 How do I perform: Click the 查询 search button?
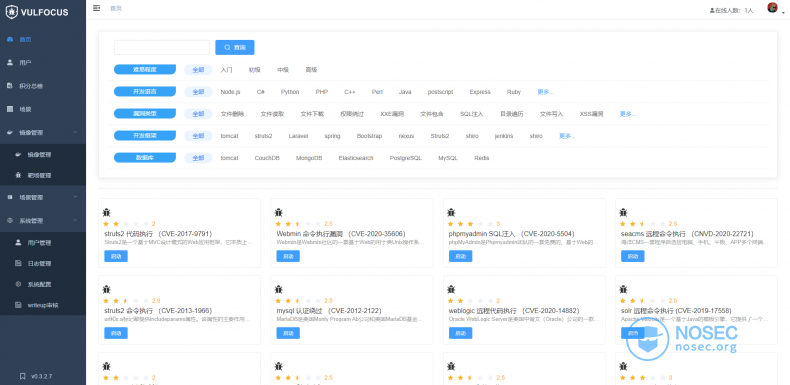click(x=235, y=47)
